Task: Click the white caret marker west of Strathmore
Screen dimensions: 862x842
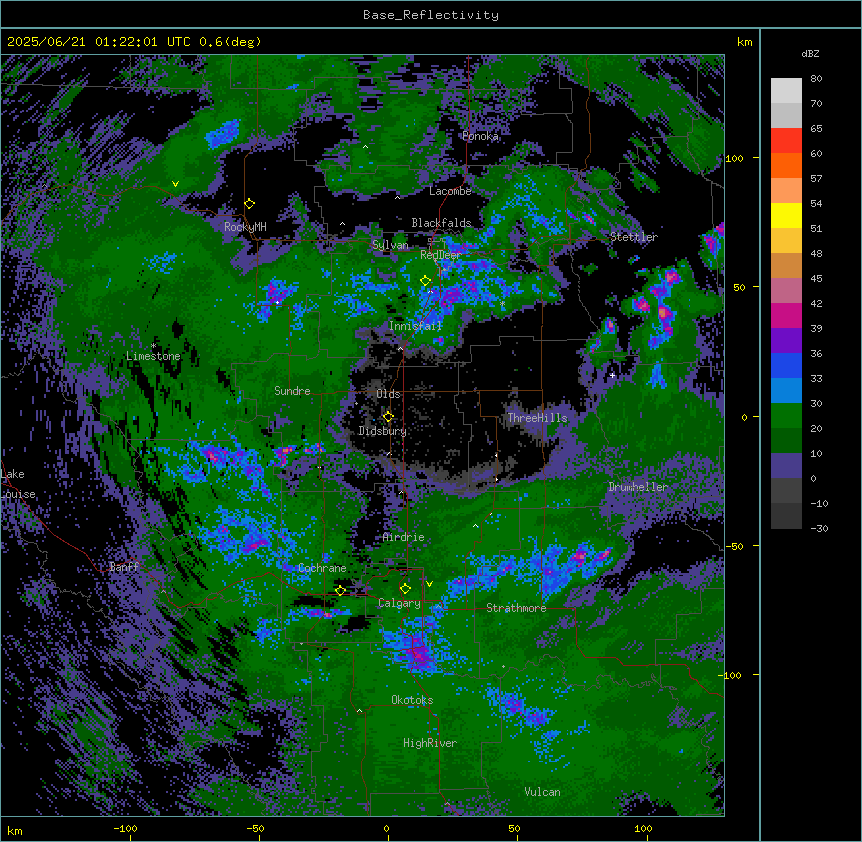Action: [438, 606]
